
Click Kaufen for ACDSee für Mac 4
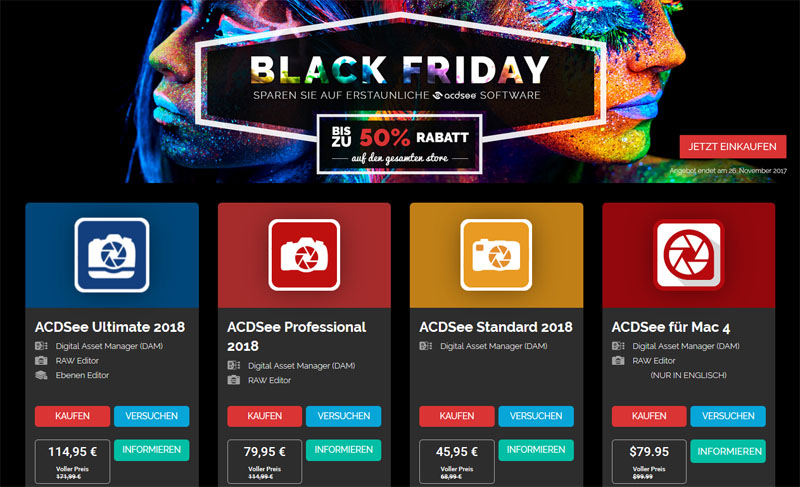[649, 416]
